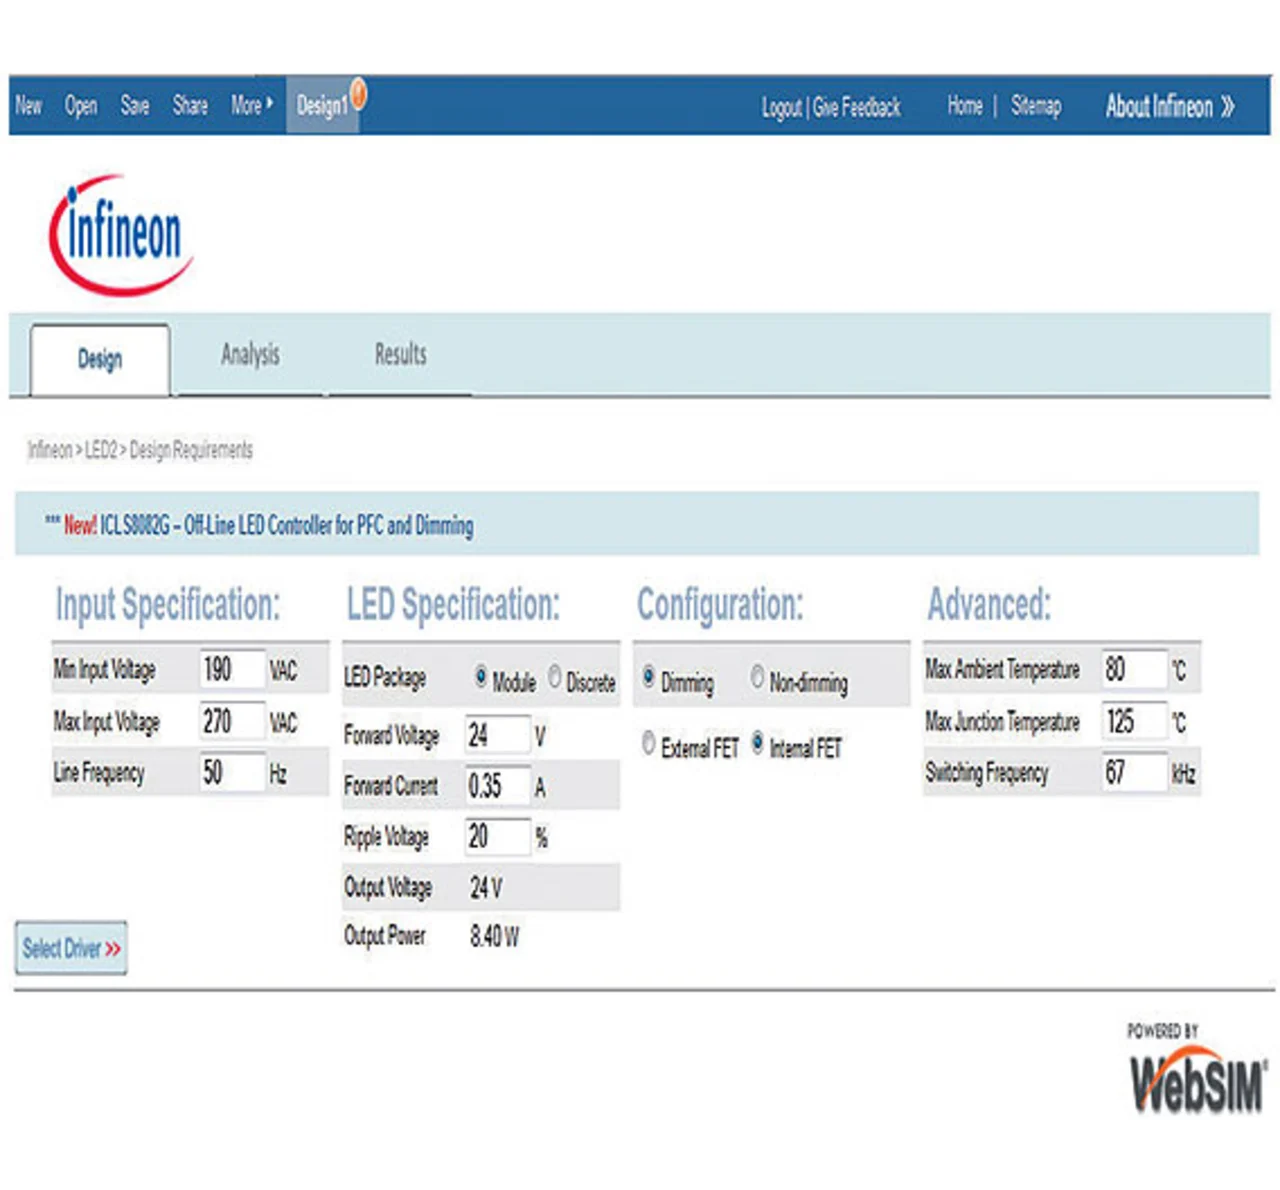Image resolution: width=1280 pixels, height=1190 pixels.
Task: Select the Discrete LED package option
Action: tap(555, 677)
